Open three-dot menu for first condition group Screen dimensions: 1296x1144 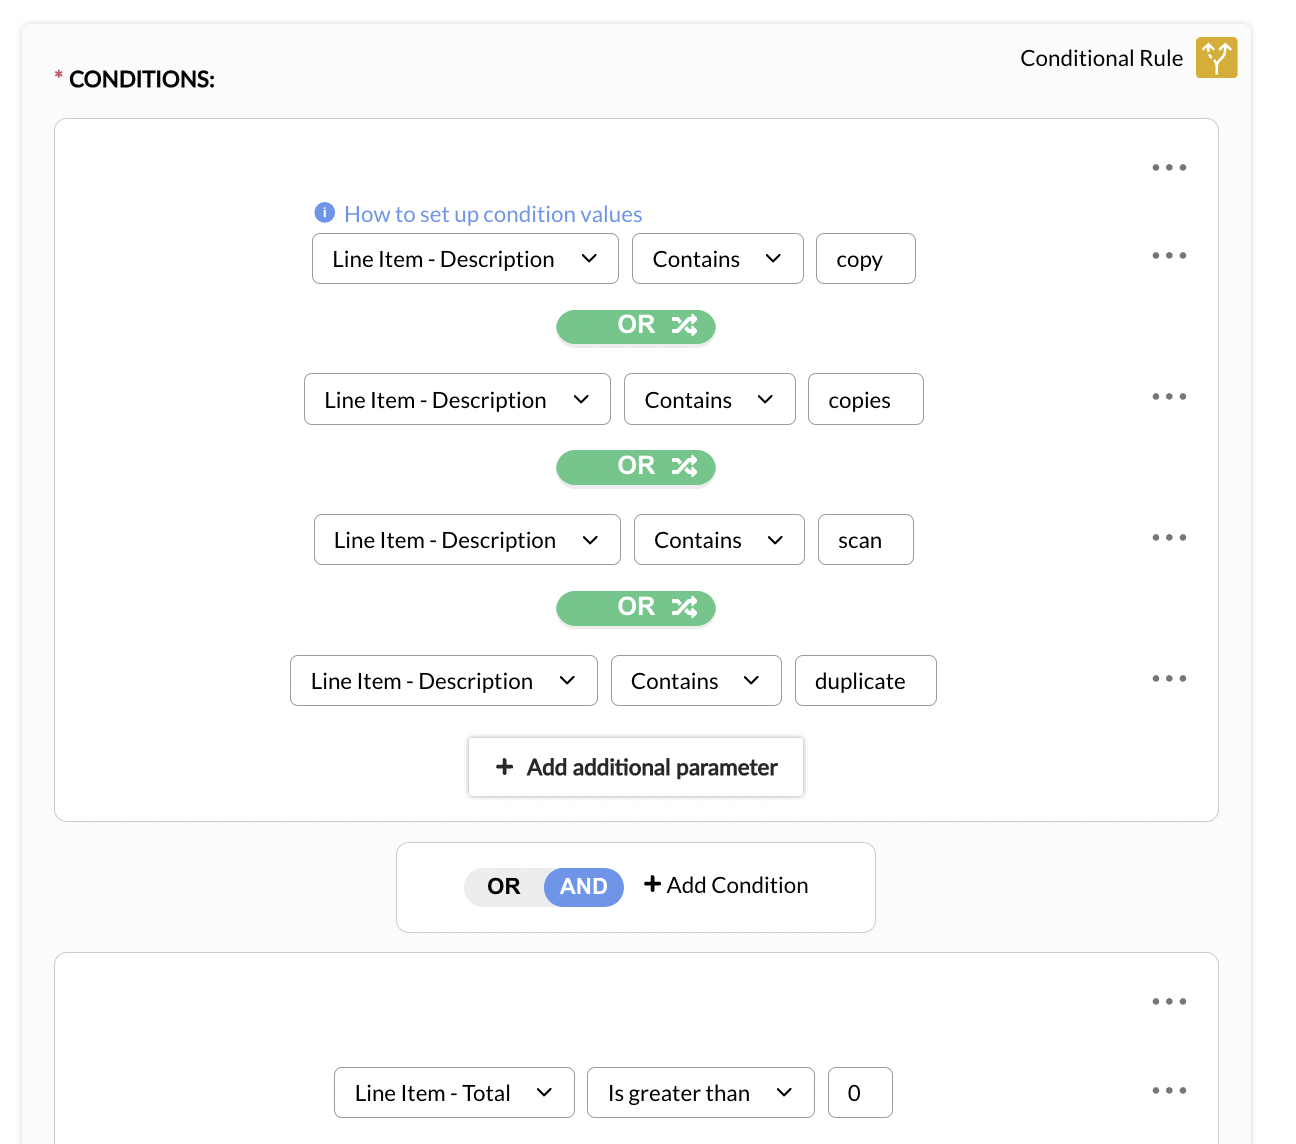(1168, 168)
